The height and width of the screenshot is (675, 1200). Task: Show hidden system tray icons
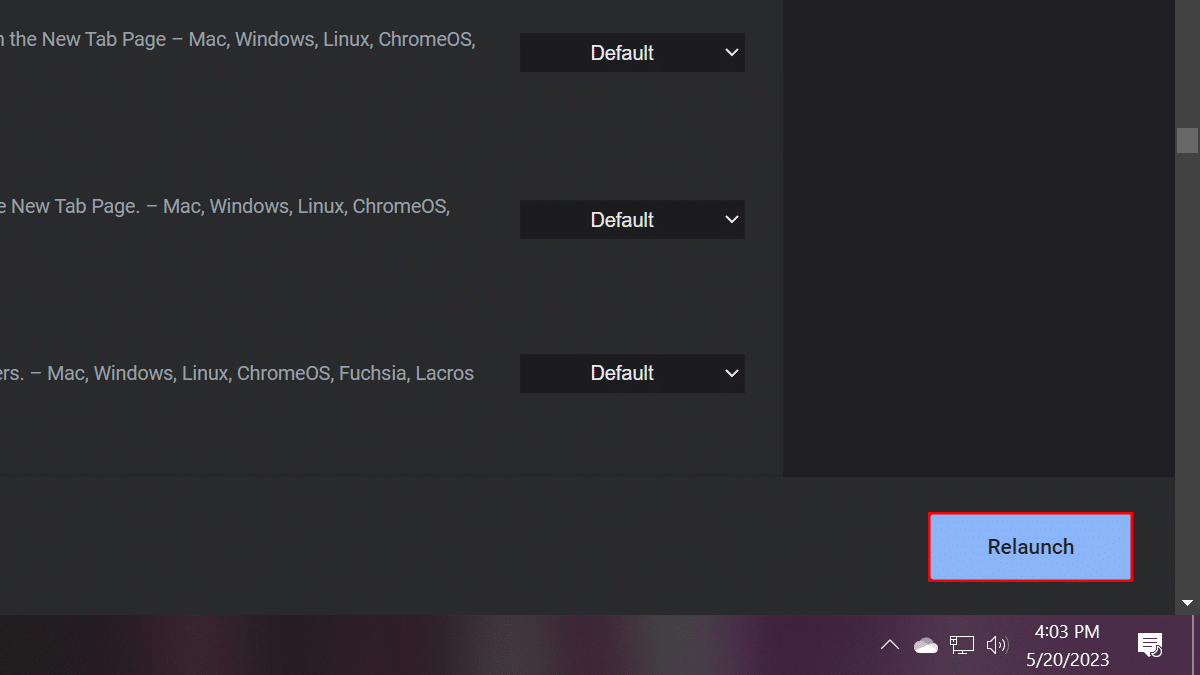(889, 645)
